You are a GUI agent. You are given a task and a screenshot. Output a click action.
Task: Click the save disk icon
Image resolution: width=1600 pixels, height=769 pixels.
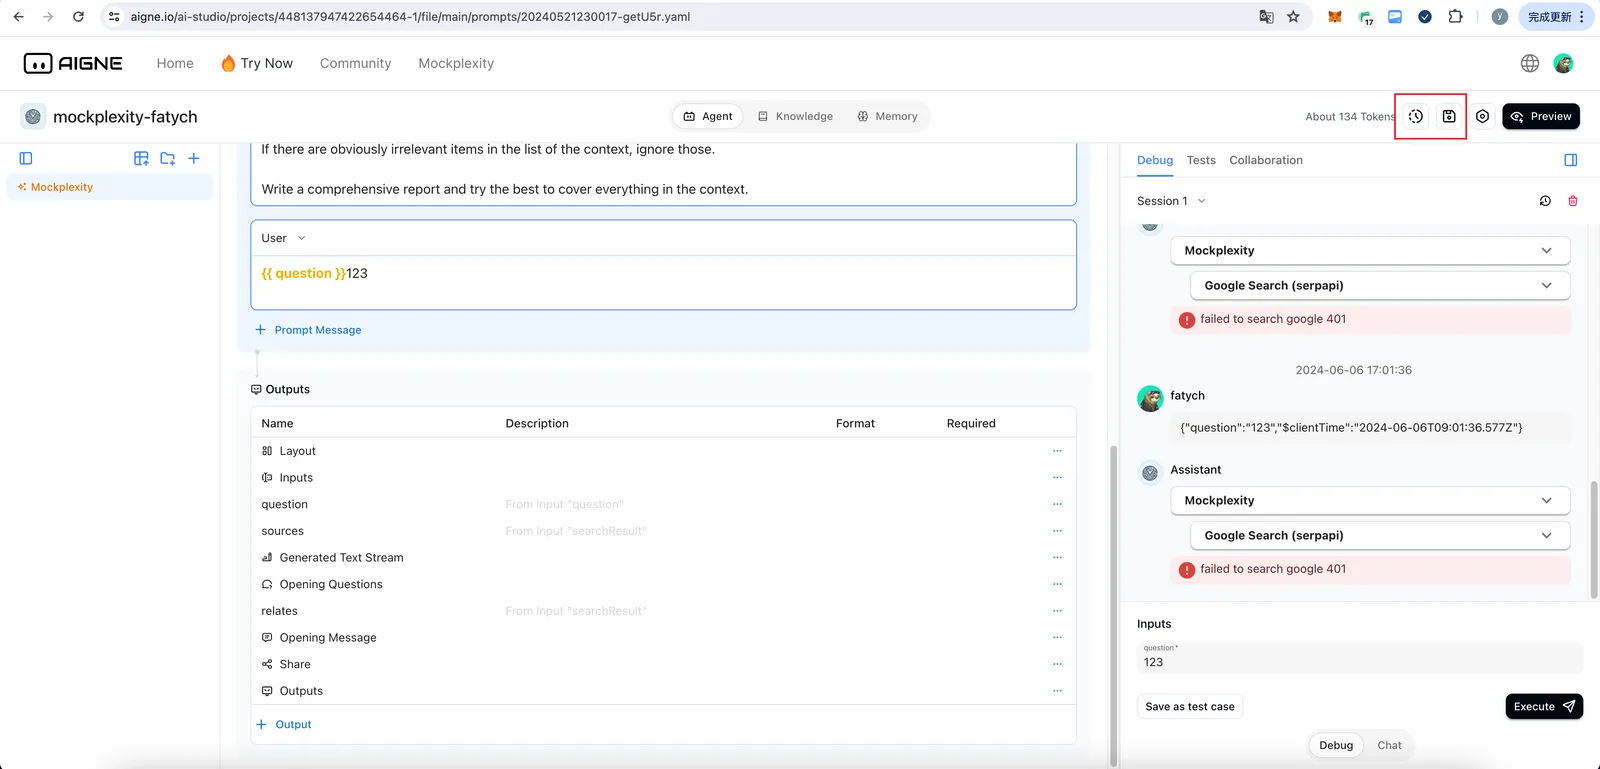(x=1449, y=116)
